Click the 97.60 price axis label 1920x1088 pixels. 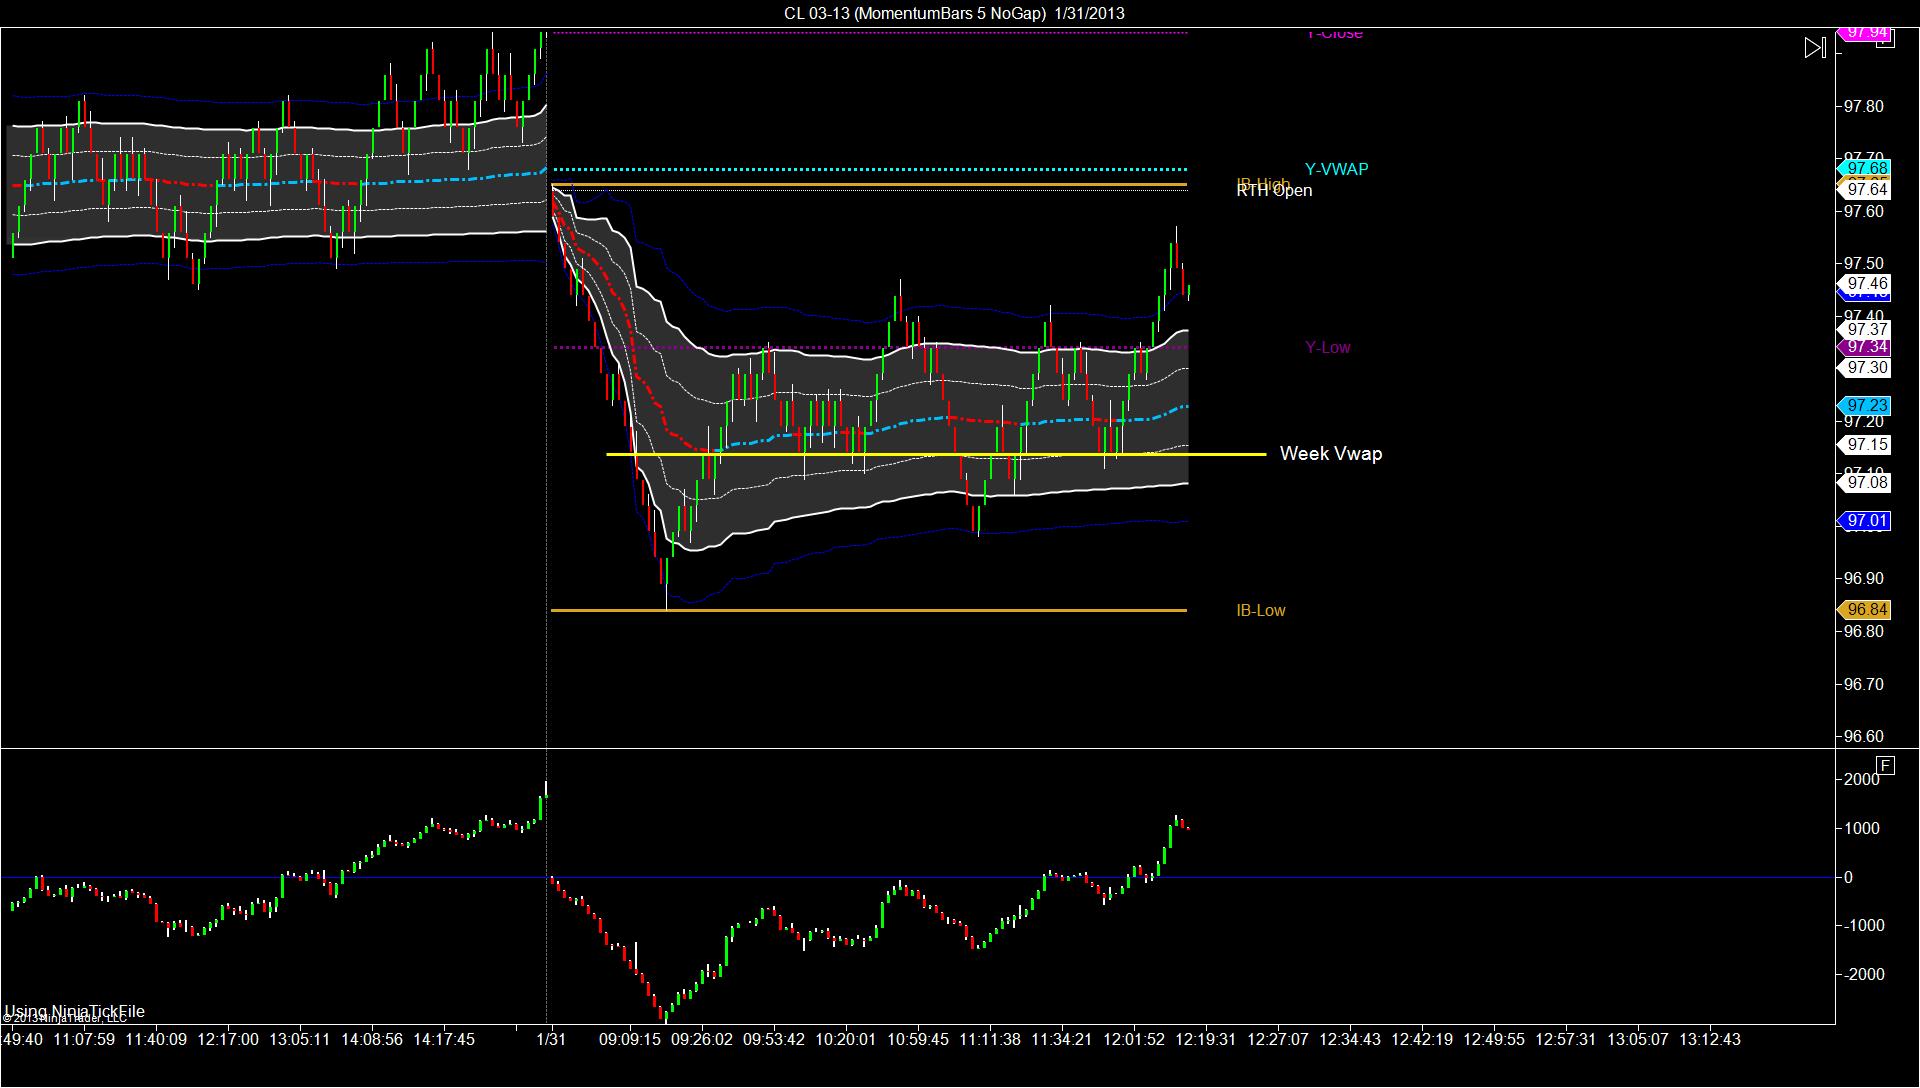[x=1864, y=212]
